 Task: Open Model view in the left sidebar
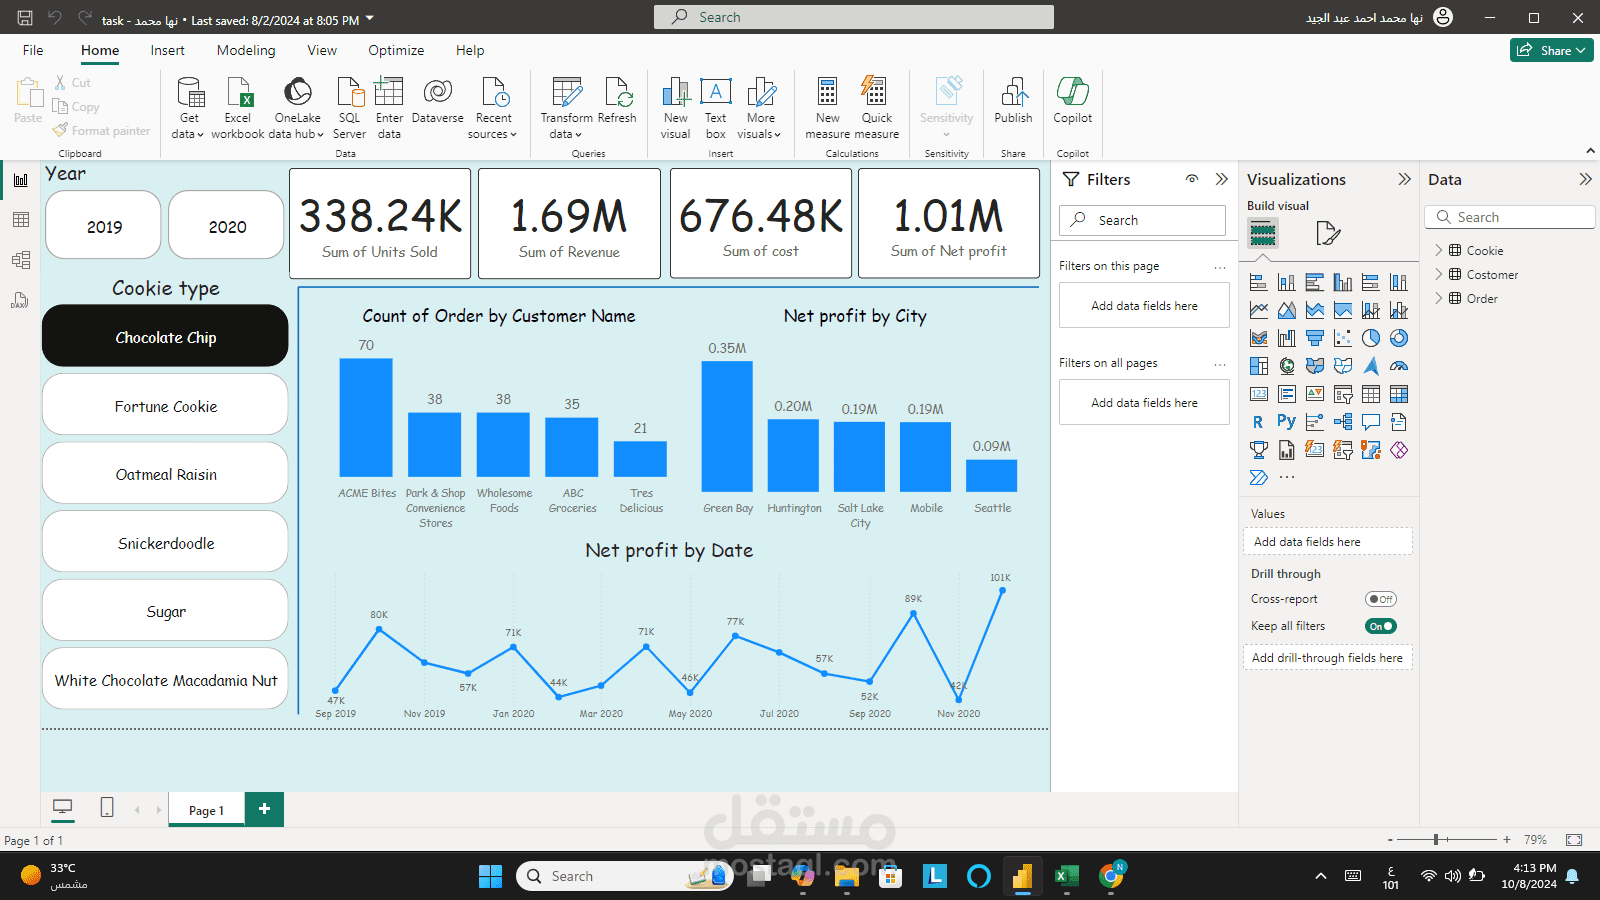[x=20, y=260]
